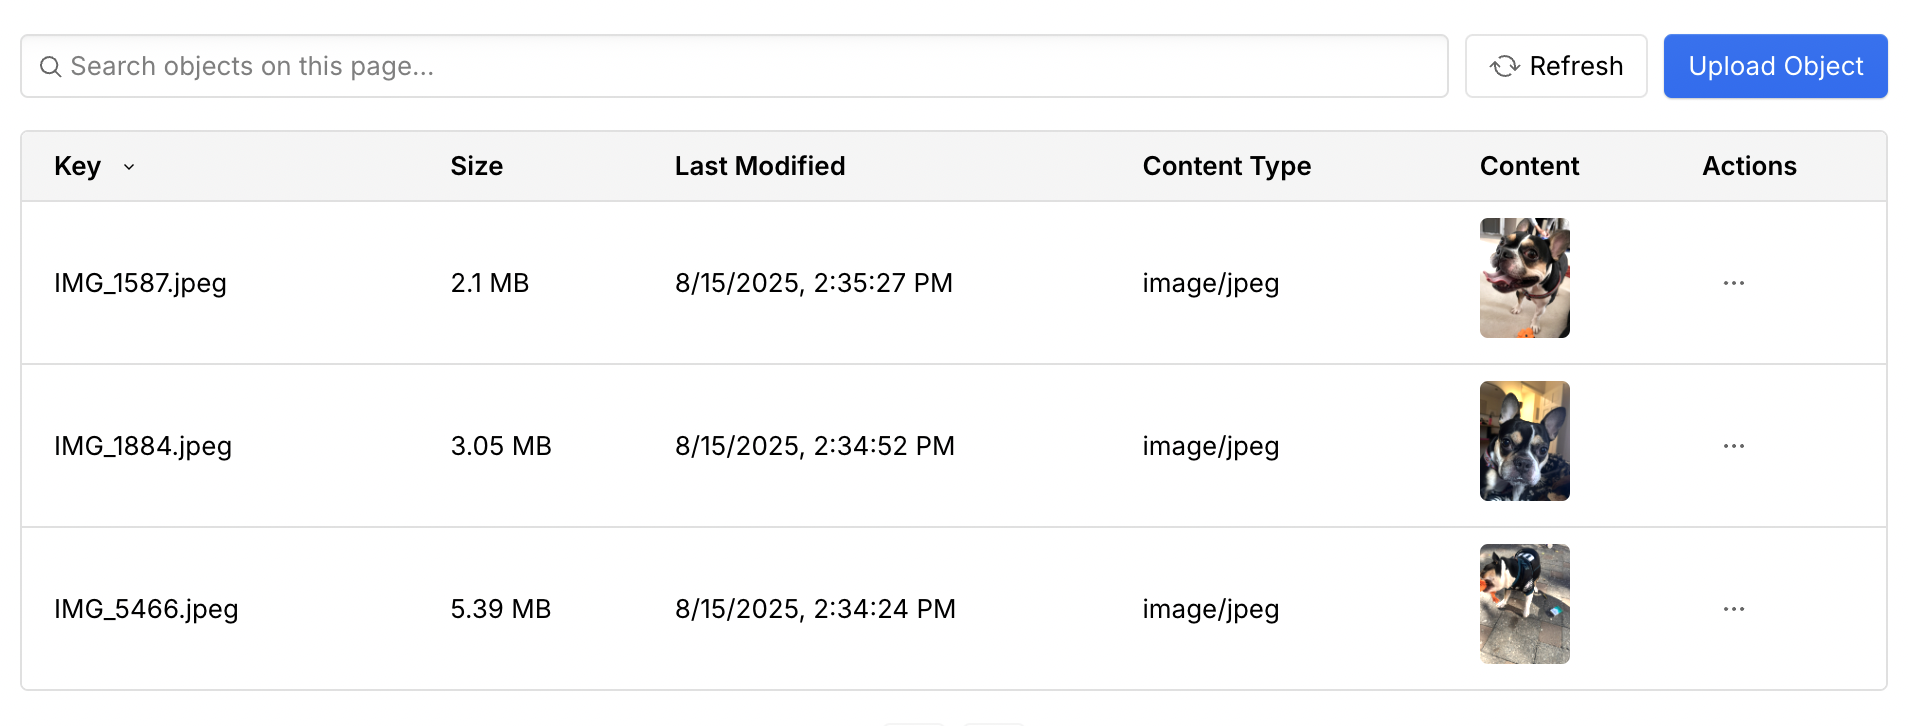The height and width of the screenshot is (726, 1908).
Task: Open the IMG_1587.jpeg thumbnail preview
Action: [x=1524, y=277]
